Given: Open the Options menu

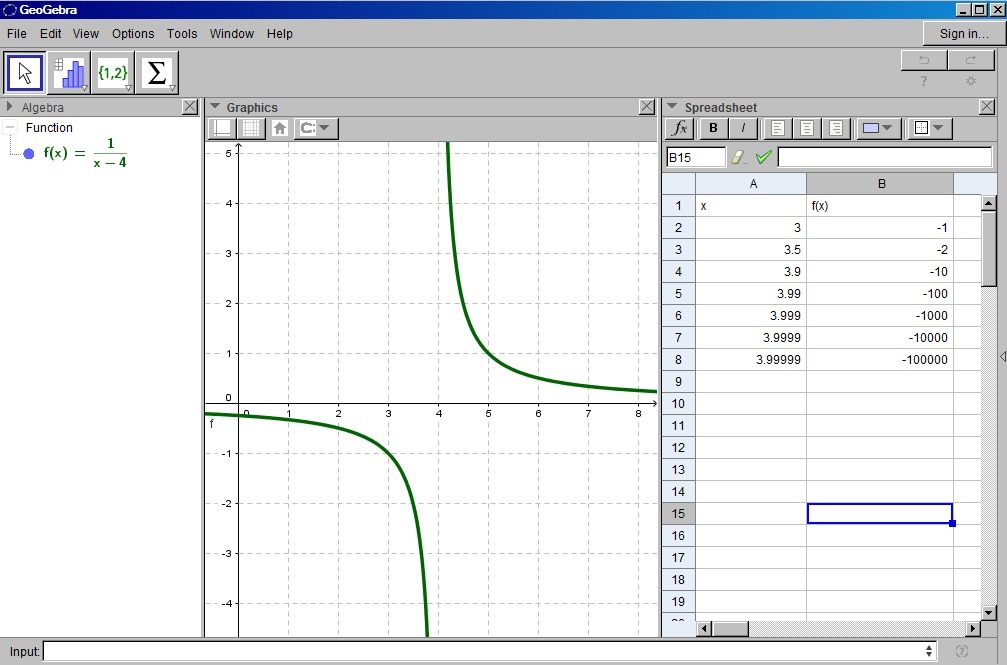Looking at the screenshot, I should (x=133, y=33).
